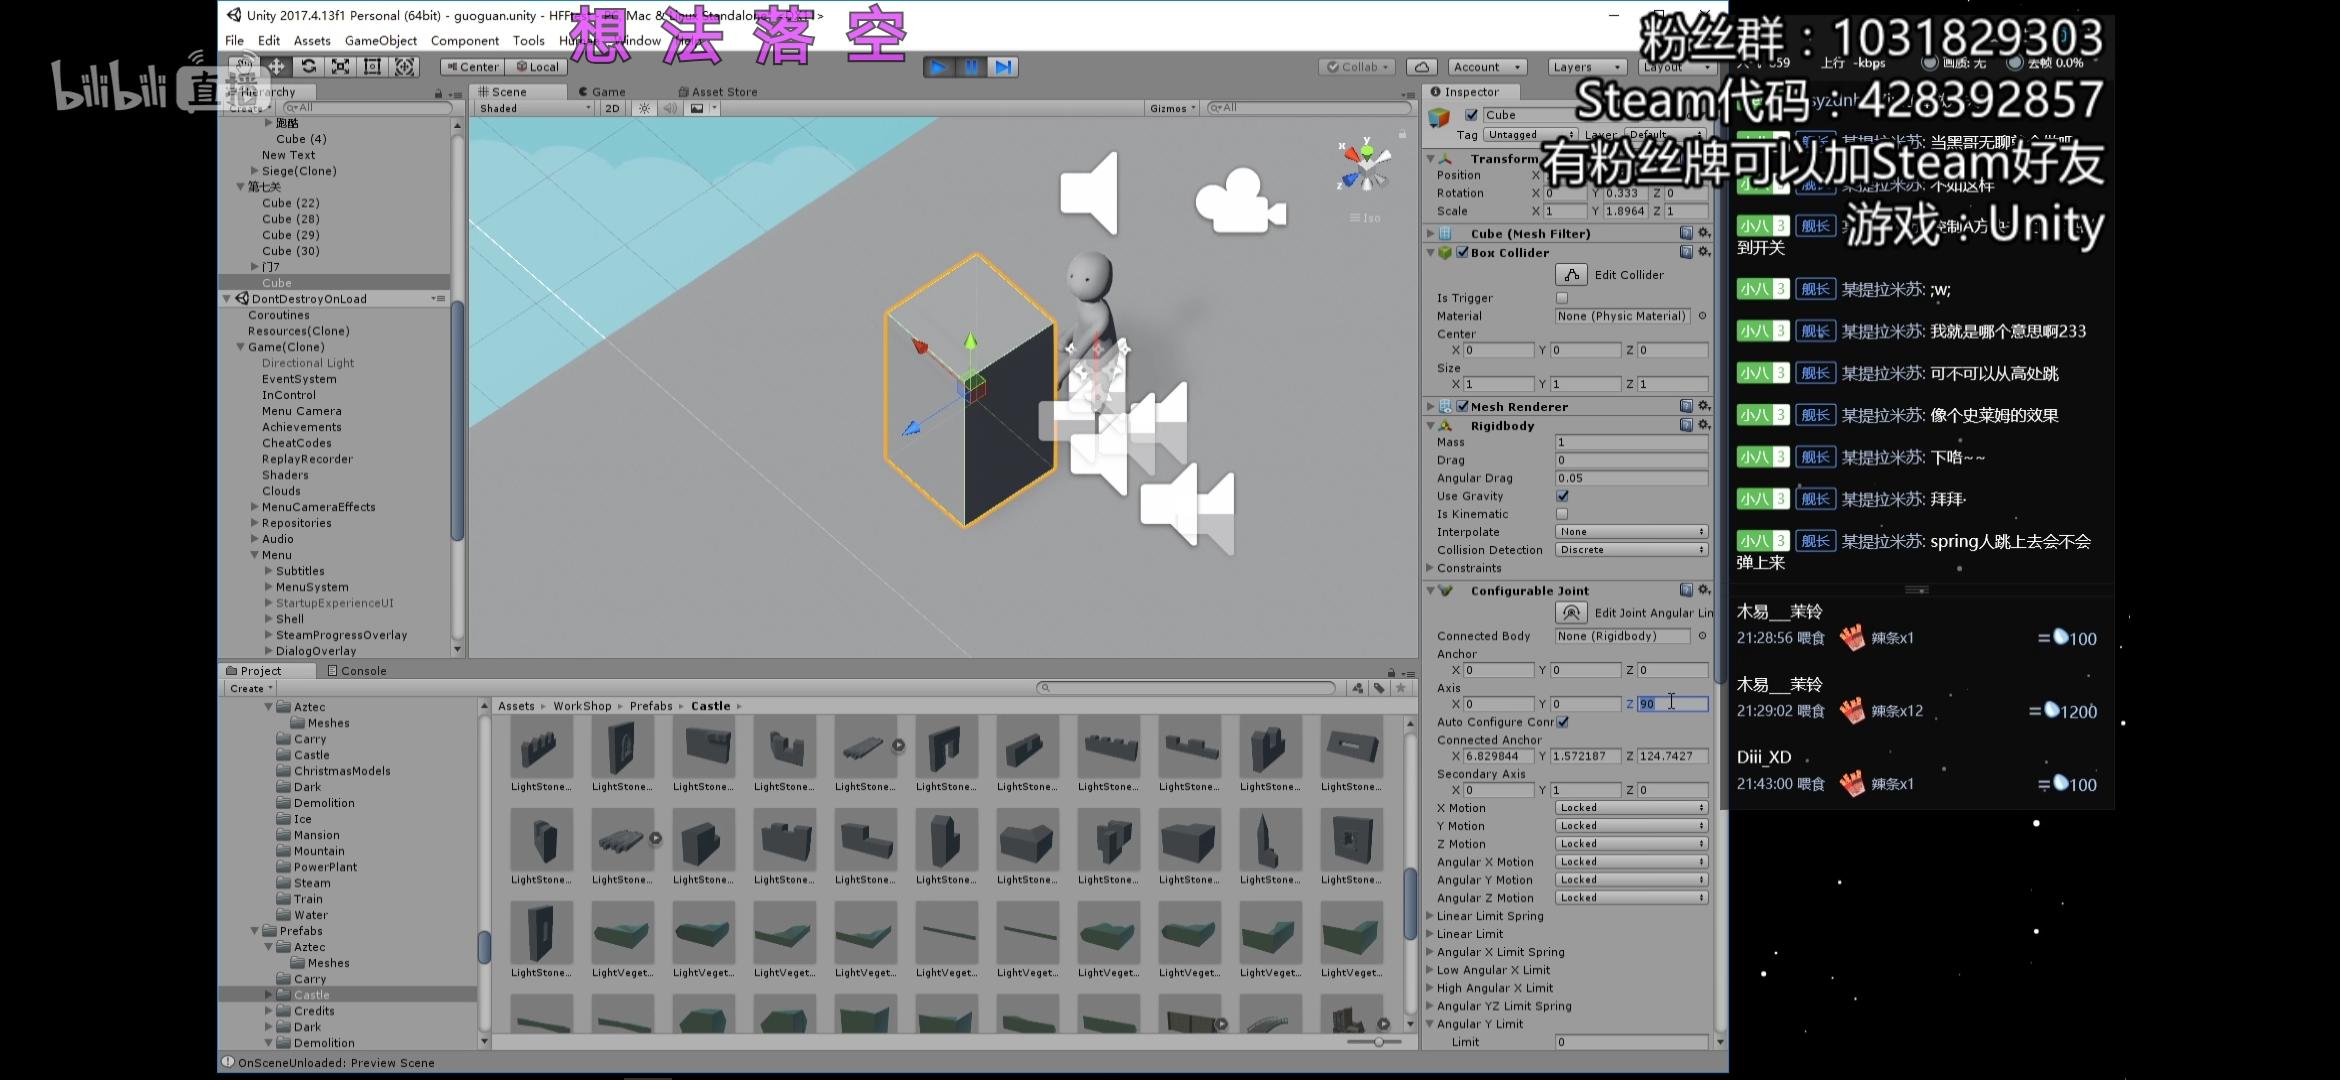Collapse DontDestroyOnLoad scene in Hierarchy
Viewport: 2340px width, 1080px height.
[227, 299]
